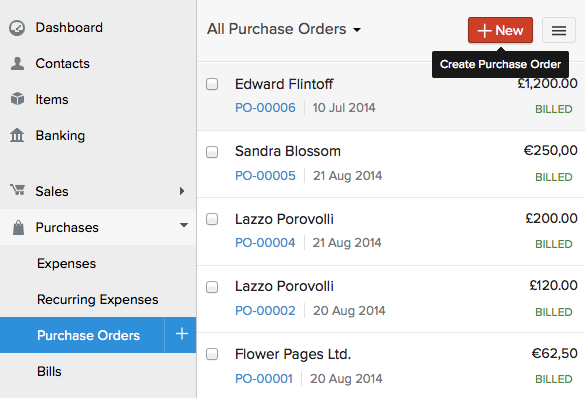Viewport: 585px width, 398px height.
Task: Open Dashboard in the sidebar
Action: 69,28
